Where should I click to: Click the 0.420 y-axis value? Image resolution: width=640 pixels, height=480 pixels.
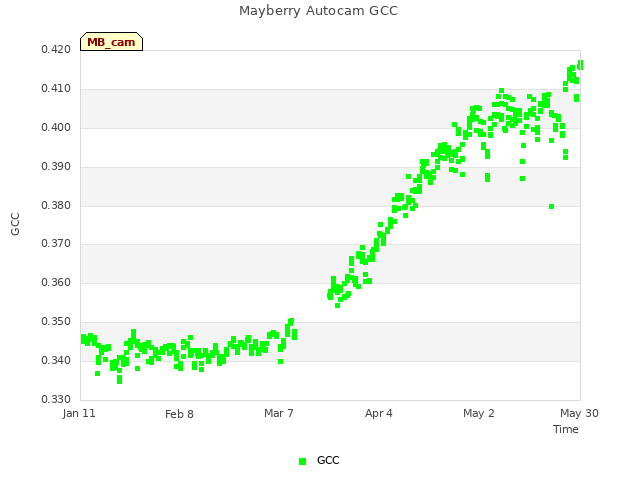click(56, 49)
